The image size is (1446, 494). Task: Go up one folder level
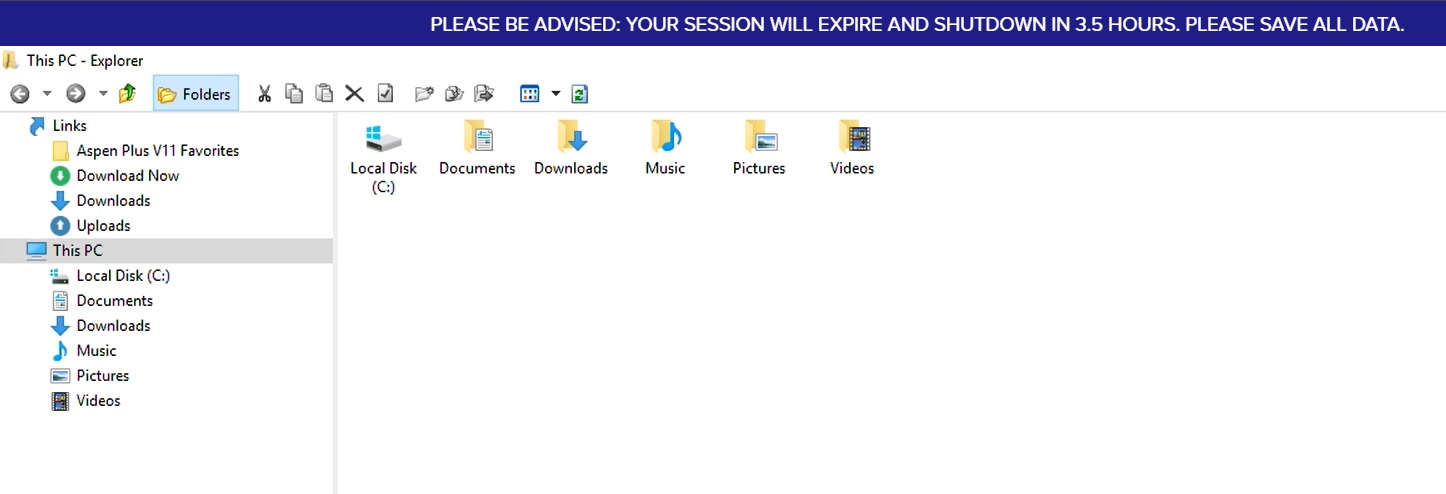pos(127,94)
